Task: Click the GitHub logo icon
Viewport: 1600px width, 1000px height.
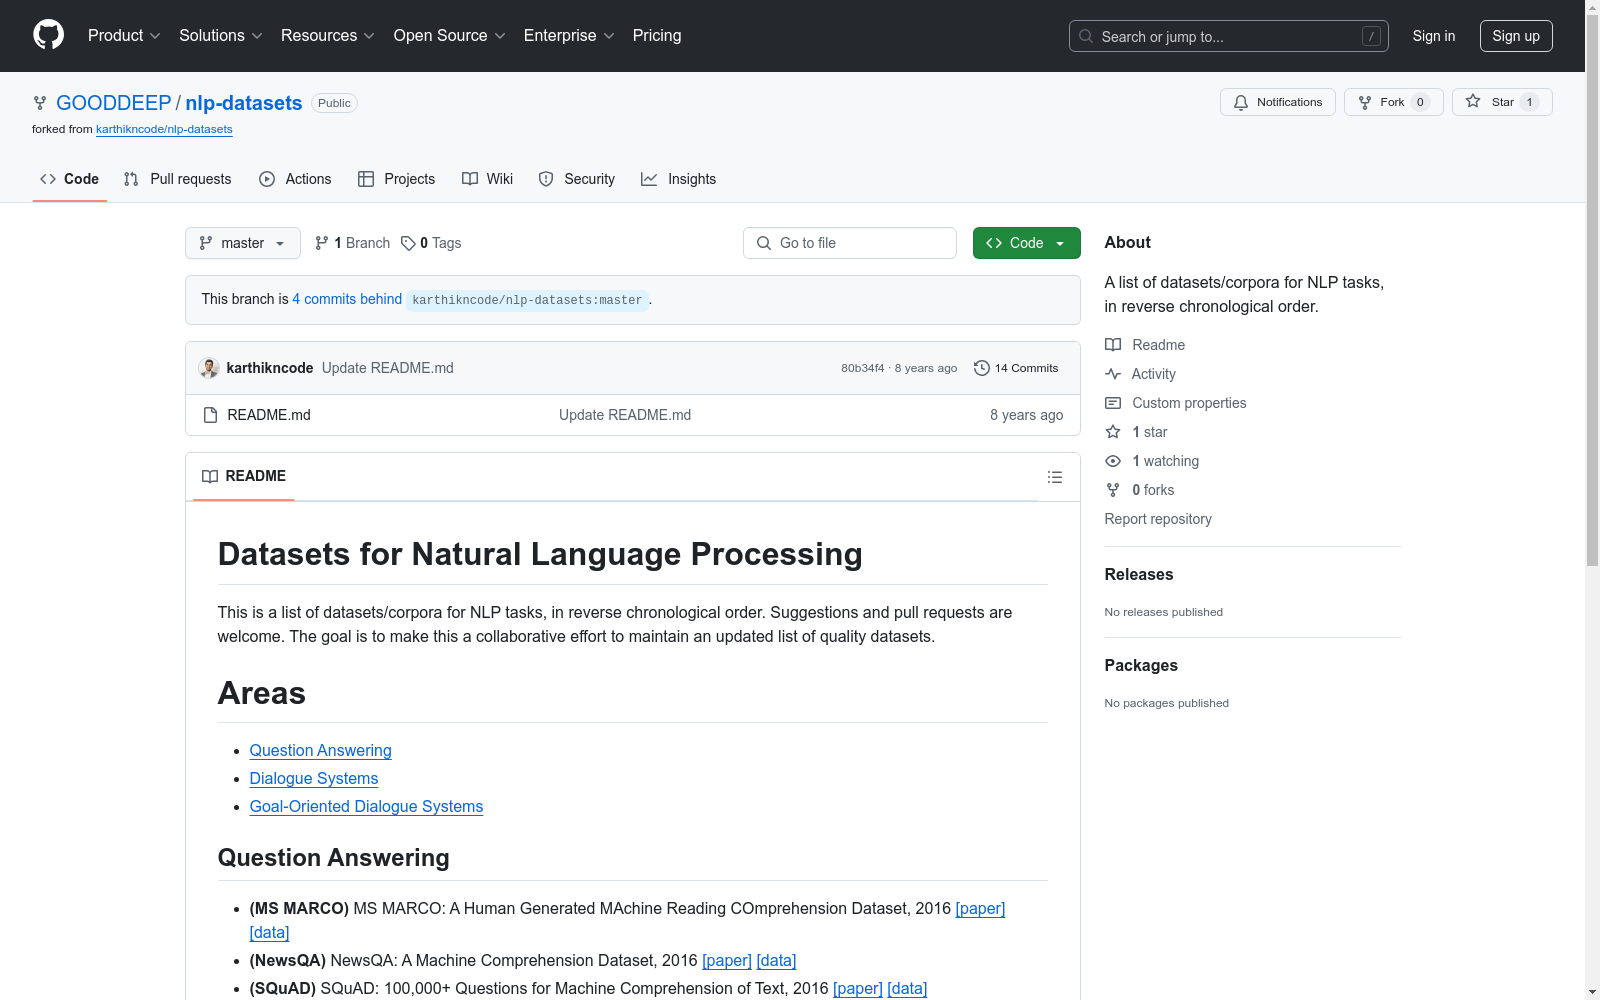Action: tap(48, 35)
